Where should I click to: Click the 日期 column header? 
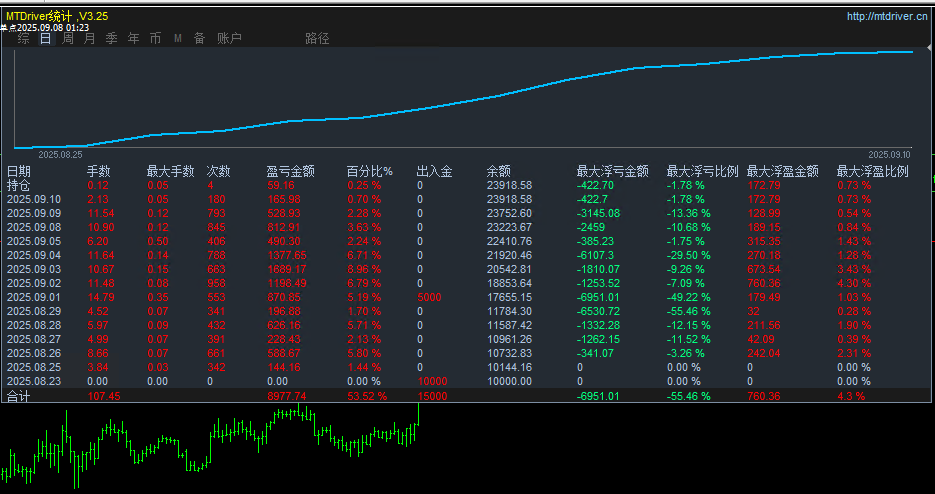click(x=18, y=172)
